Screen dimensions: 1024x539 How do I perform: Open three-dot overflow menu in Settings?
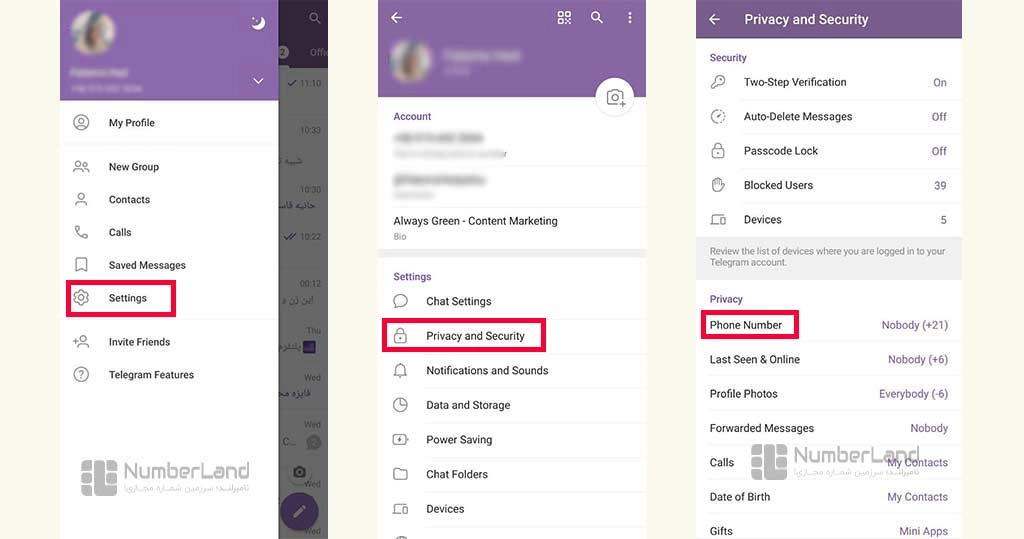click(x=630, y=18)
